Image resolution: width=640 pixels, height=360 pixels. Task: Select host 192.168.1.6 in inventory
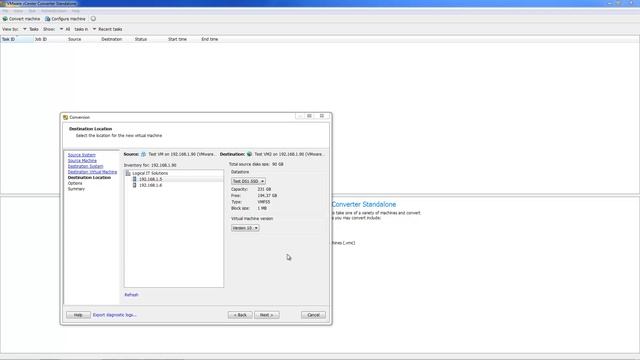click(151, 185)
